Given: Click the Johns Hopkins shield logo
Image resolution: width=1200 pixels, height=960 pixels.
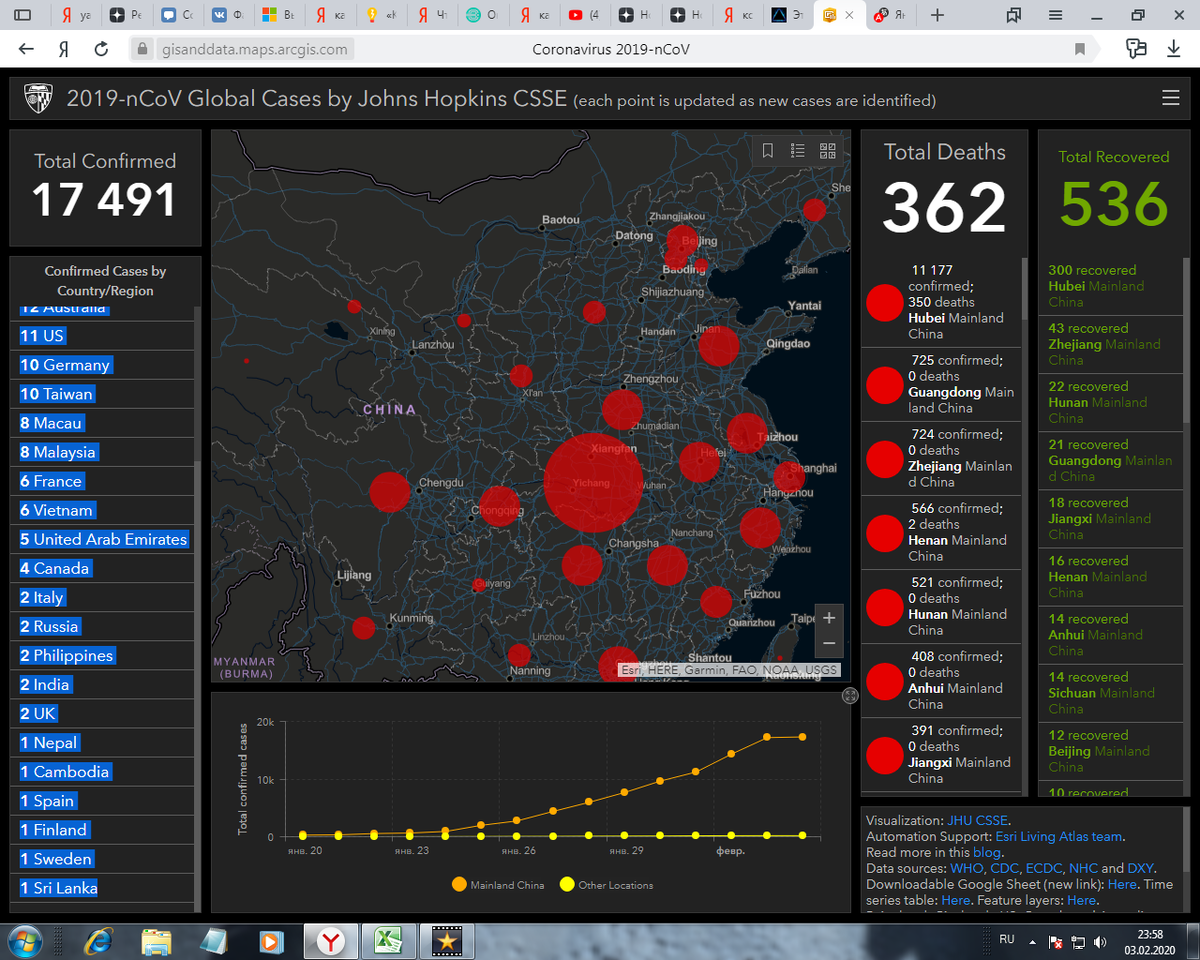Looking at the screenshot, I should [38, 99].
